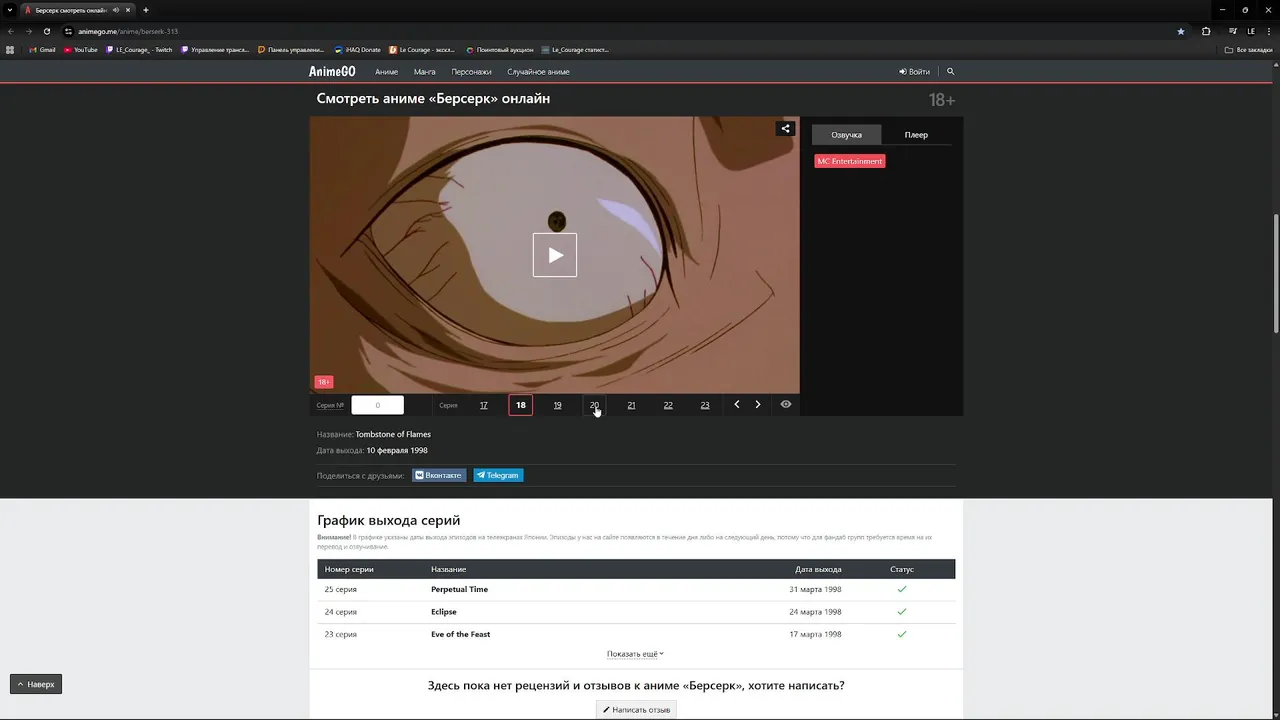Click the address bar URL
The width and height of the screenshot is (1280, 720).
[128, 31]
